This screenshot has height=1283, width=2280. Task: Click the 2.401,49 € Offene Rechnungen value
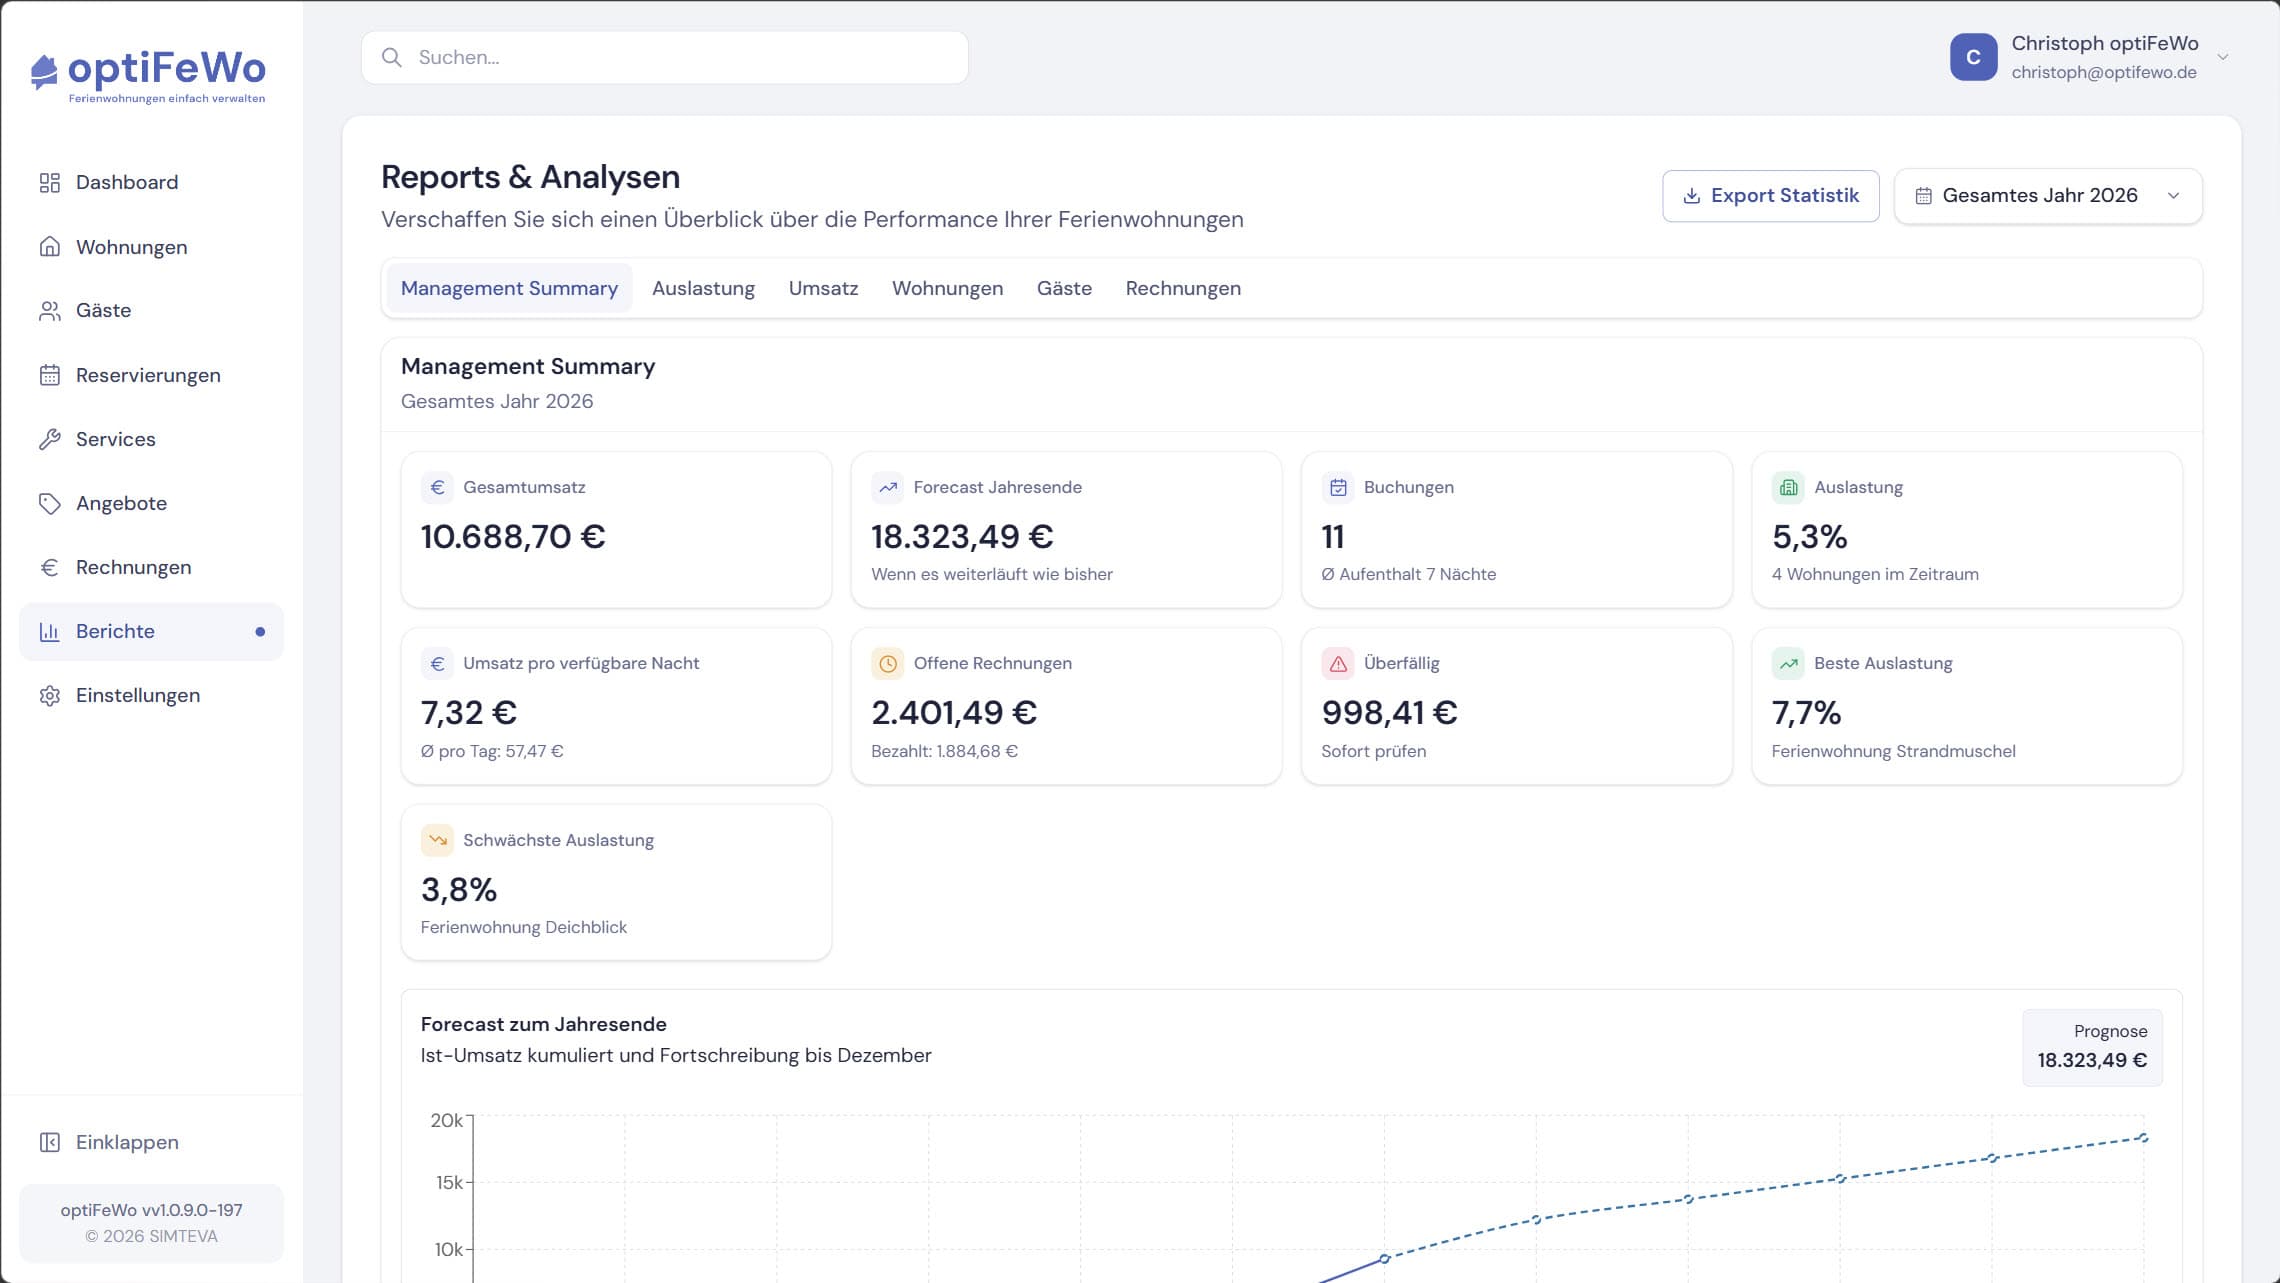[954, 713]
